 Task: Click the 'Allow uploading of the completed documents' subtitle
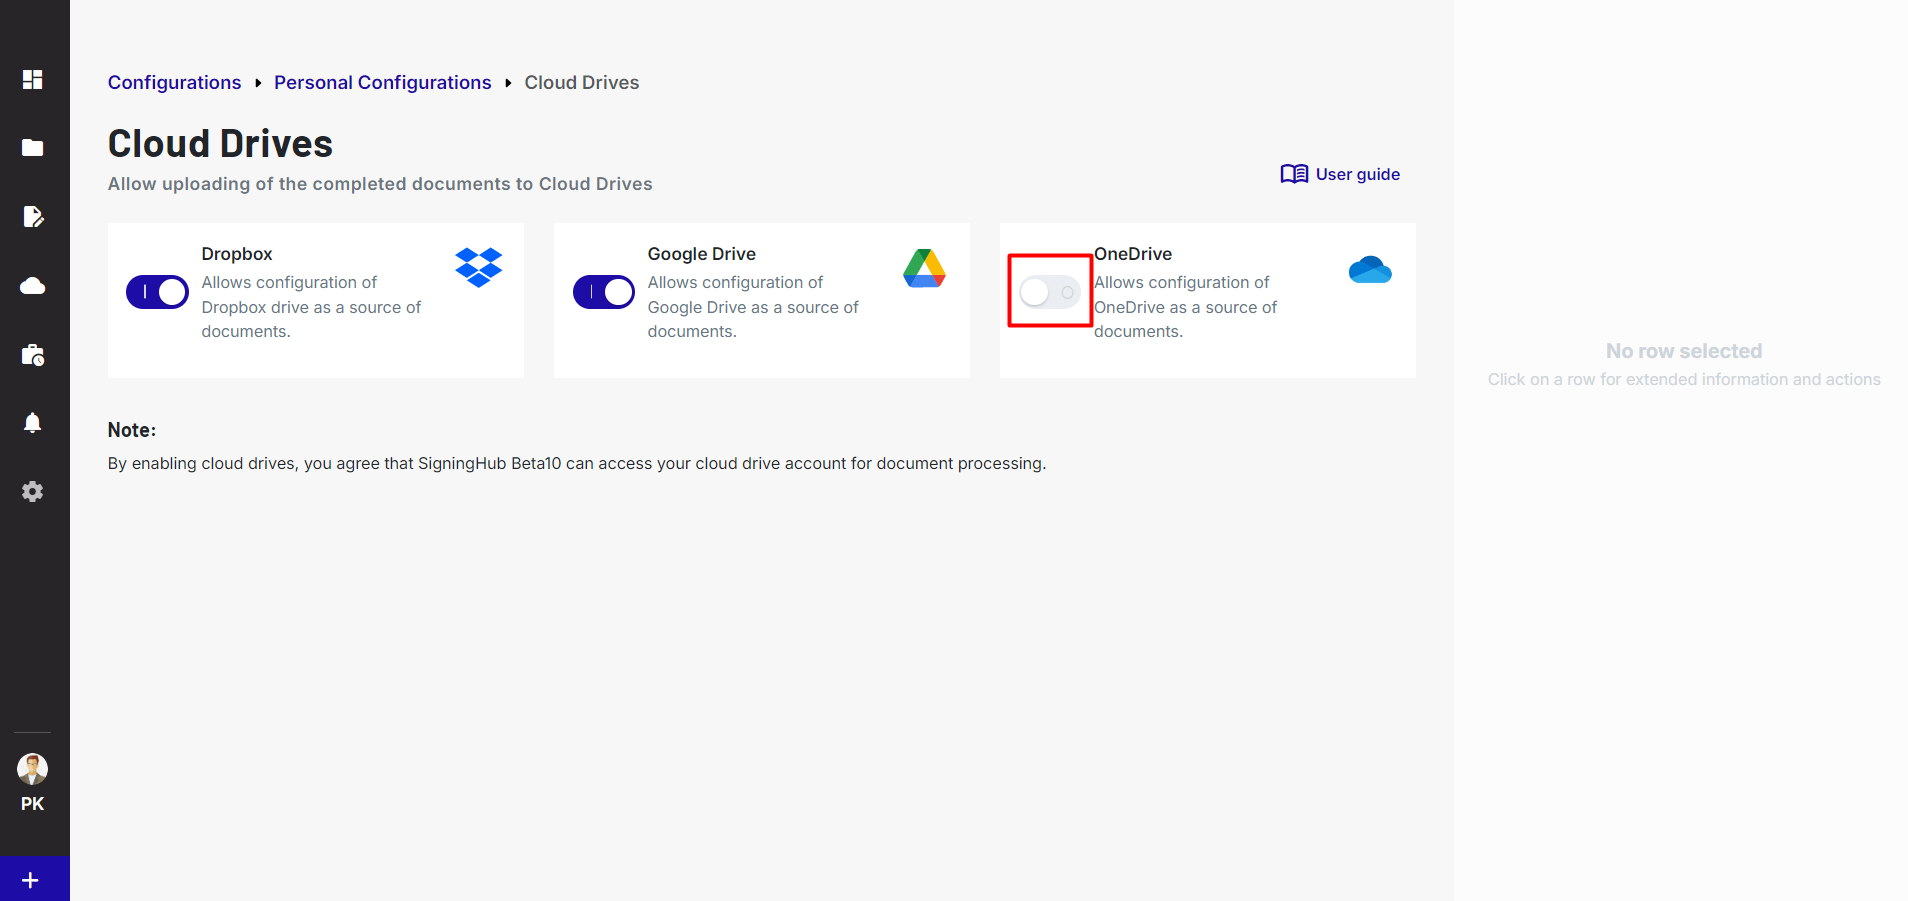coord(380,184)
